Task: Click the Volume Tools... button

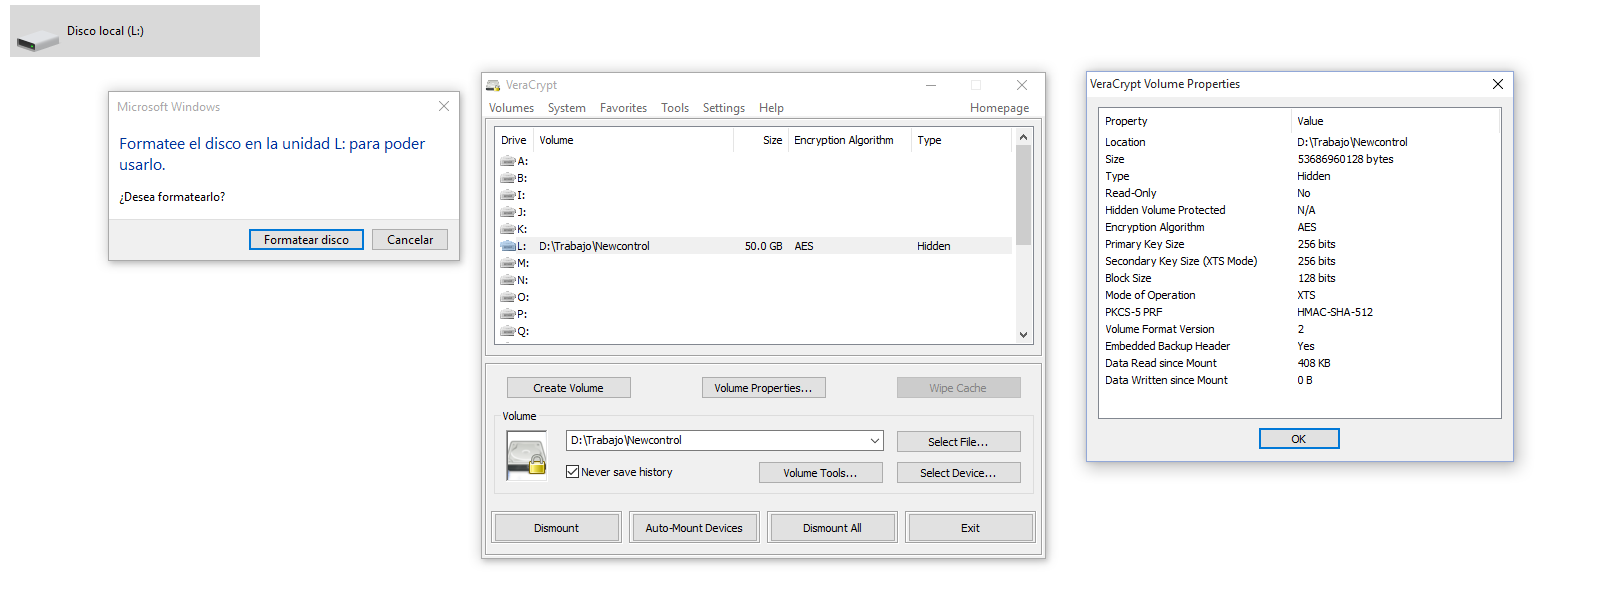Action: (820, 473)
